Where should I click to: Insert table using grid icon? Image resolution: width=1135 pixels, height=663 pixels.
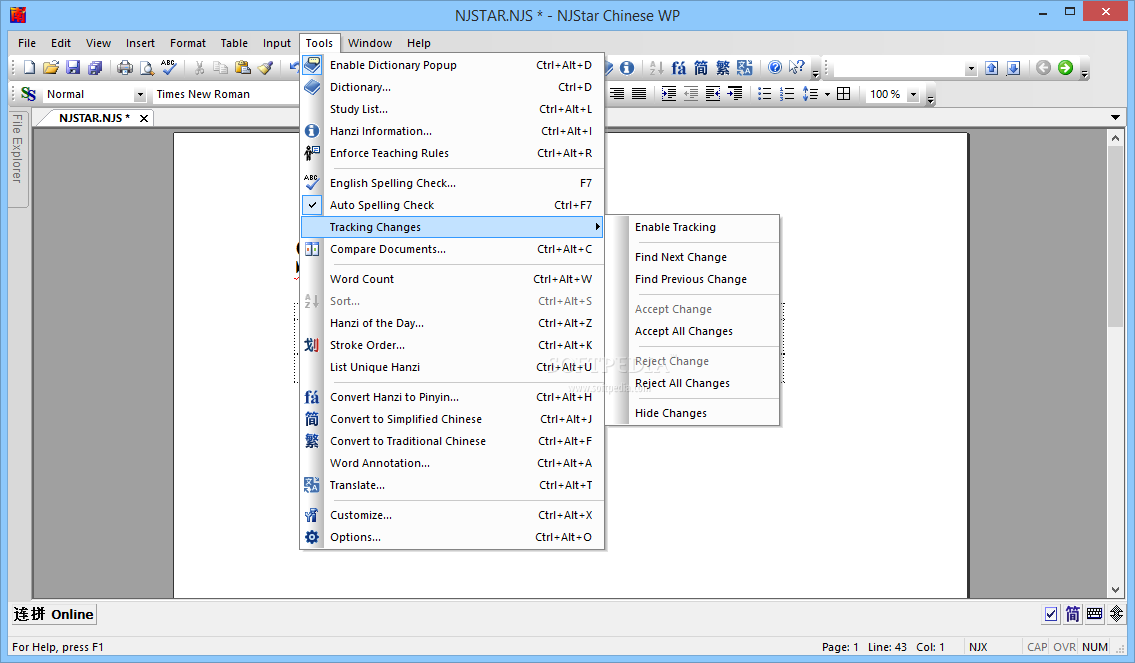(843, 93)
